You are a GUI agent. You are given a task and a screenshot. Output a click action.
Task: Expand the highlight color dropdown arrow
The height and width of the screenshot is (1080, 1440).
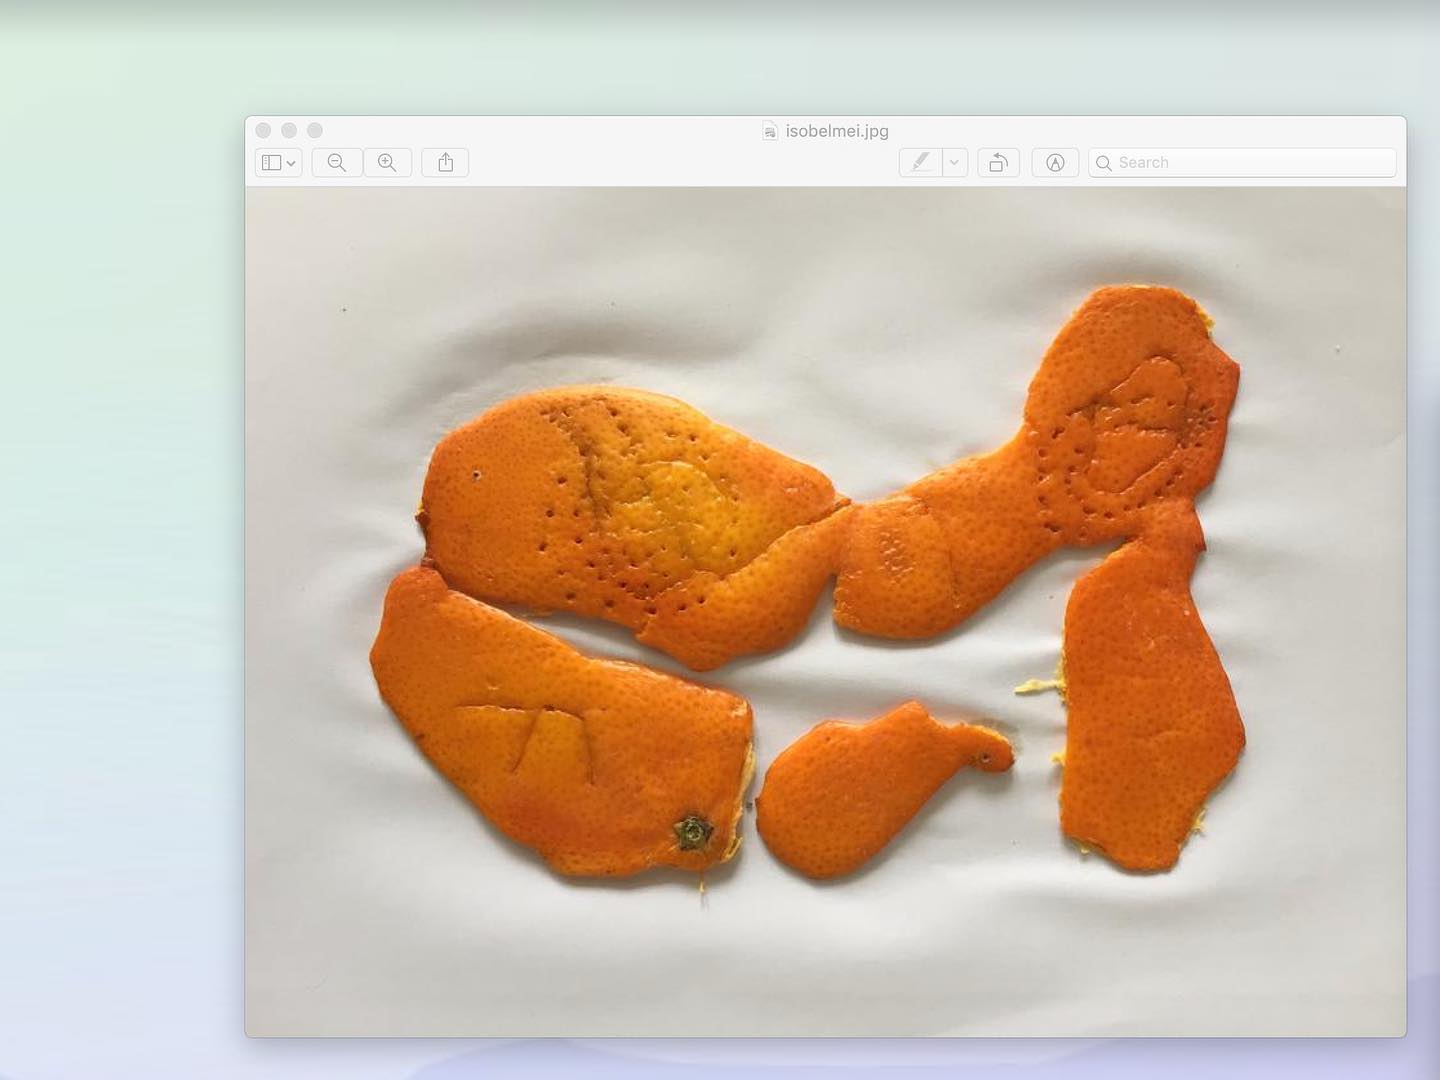point(955,163)
